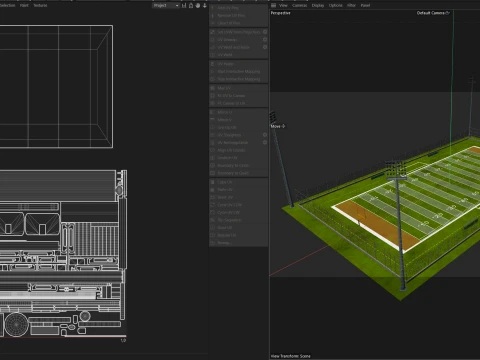Click the Boundary to Quad icon

click(x=213, y=173)
